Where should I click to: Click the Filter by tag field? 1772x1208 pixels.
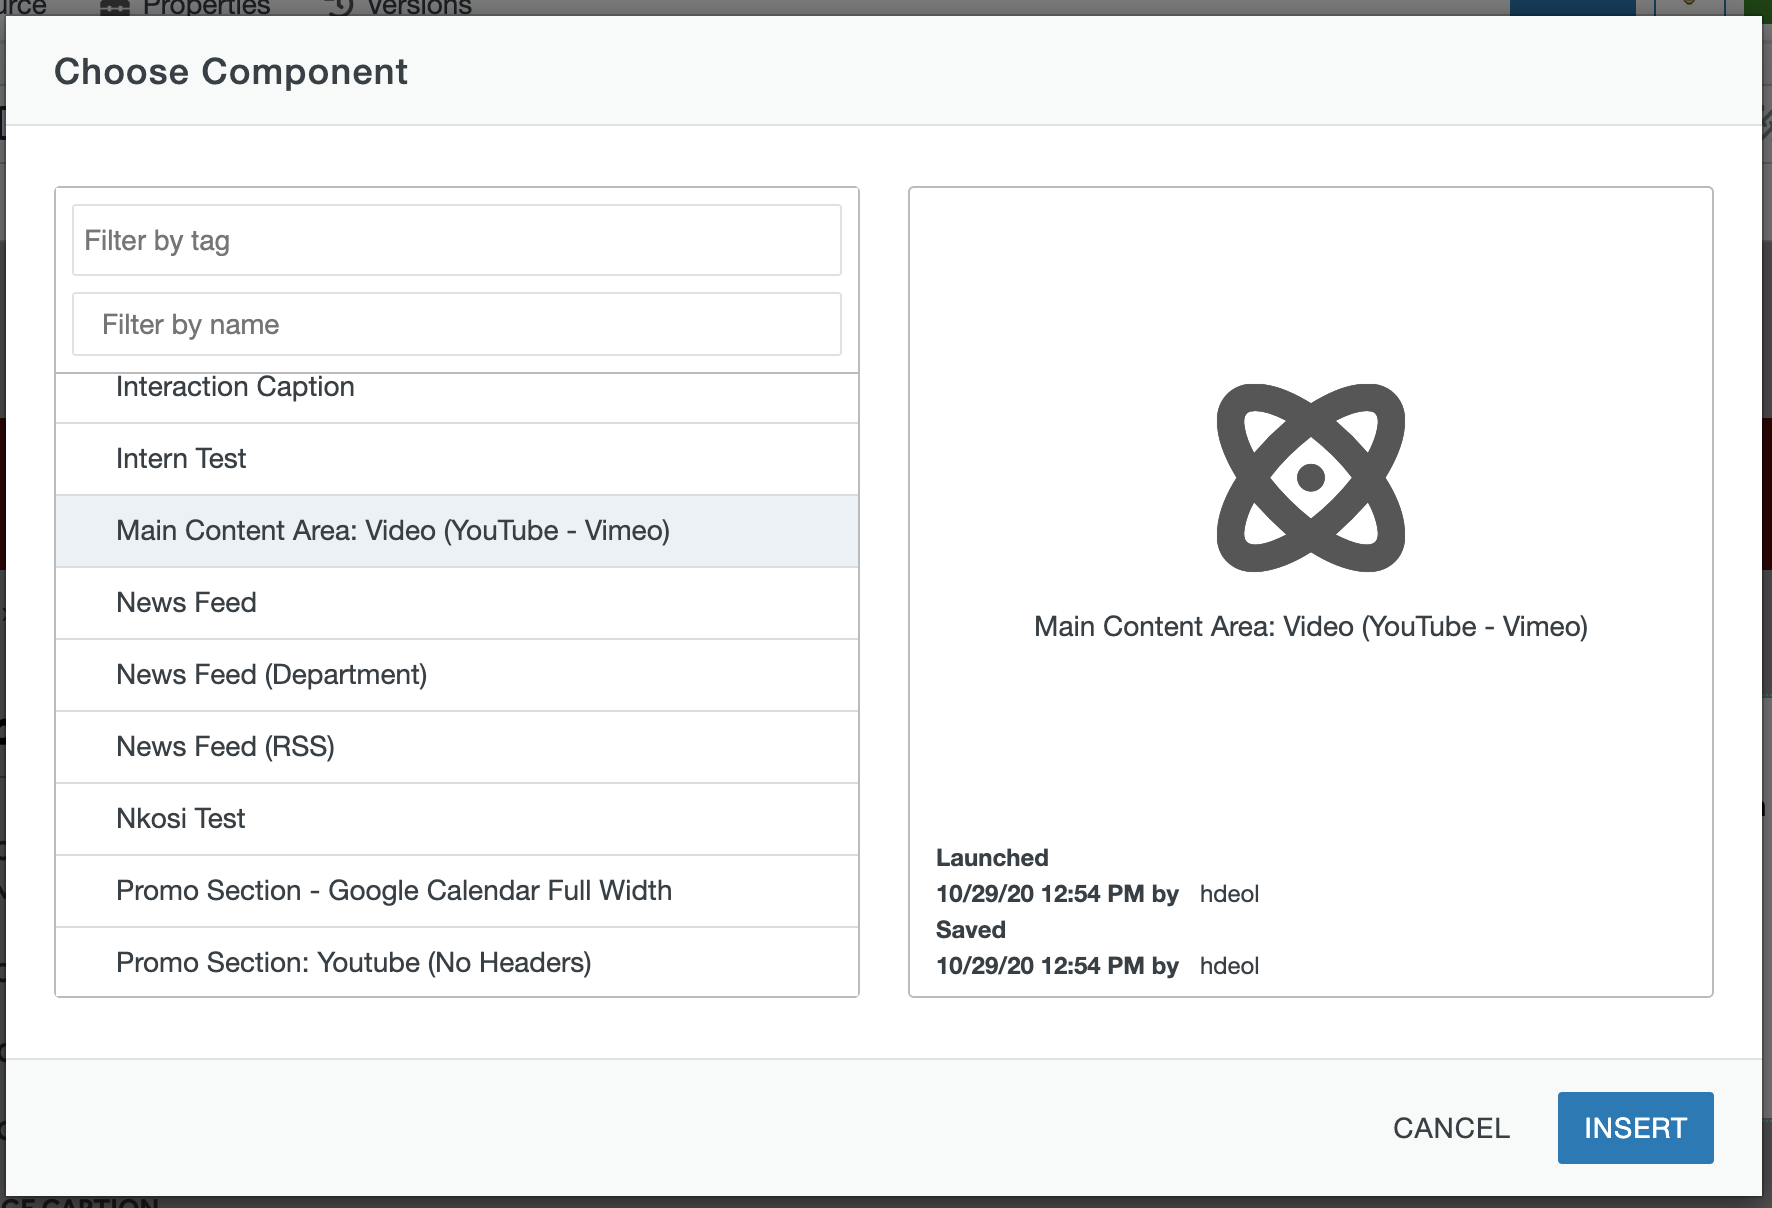point(456,240)
